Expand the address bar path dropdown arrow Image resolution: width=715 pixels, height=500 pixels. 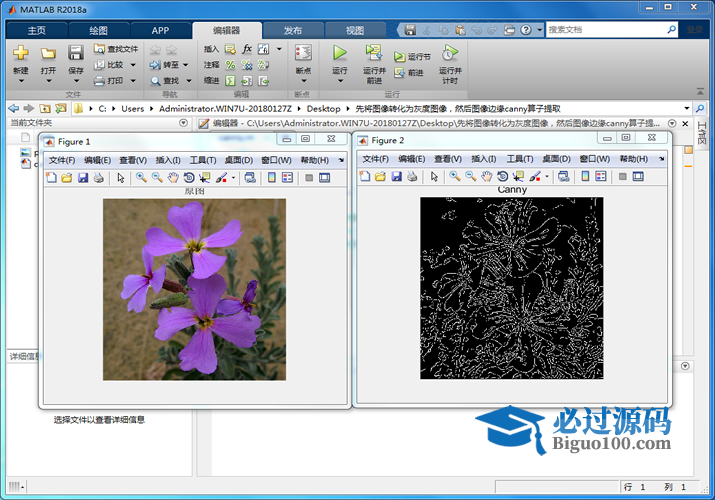pos(687,108)
